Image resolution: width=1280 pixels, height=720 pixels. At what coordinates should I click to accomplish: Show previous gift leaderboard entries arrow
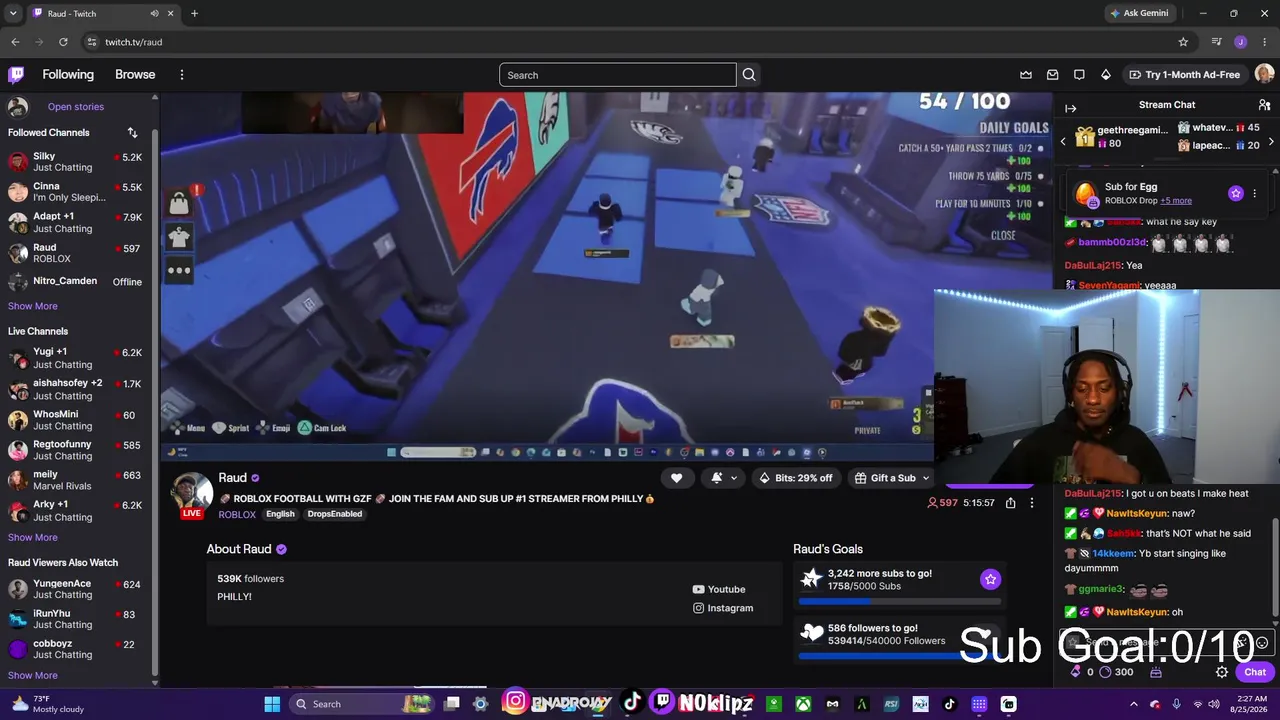pyautogui.click(x=1063, y=142)
